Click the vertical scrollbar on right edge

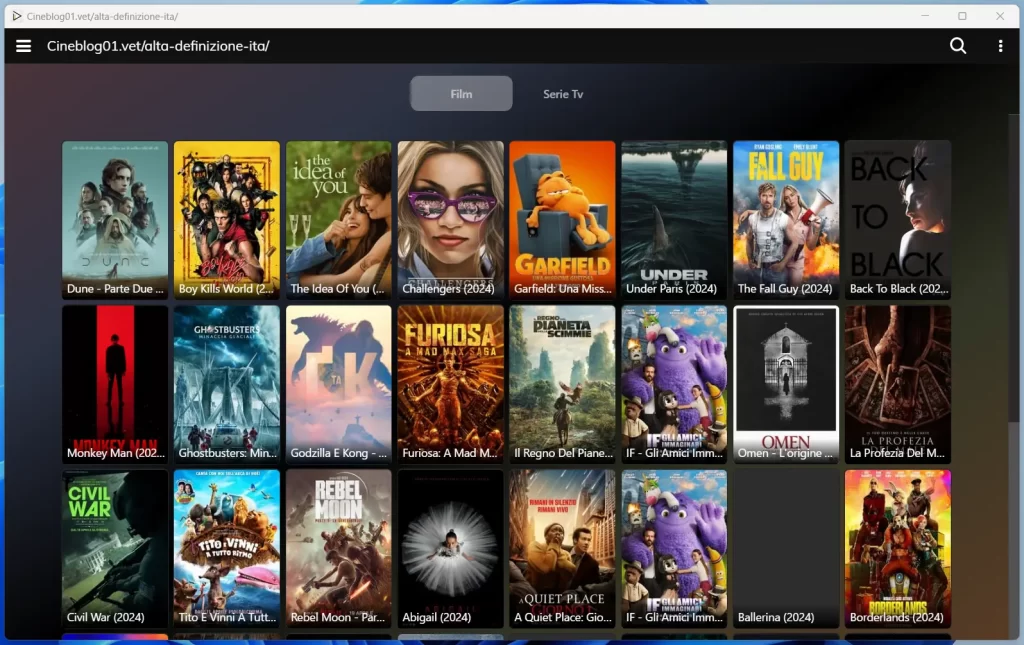(x=1014, y=268)
